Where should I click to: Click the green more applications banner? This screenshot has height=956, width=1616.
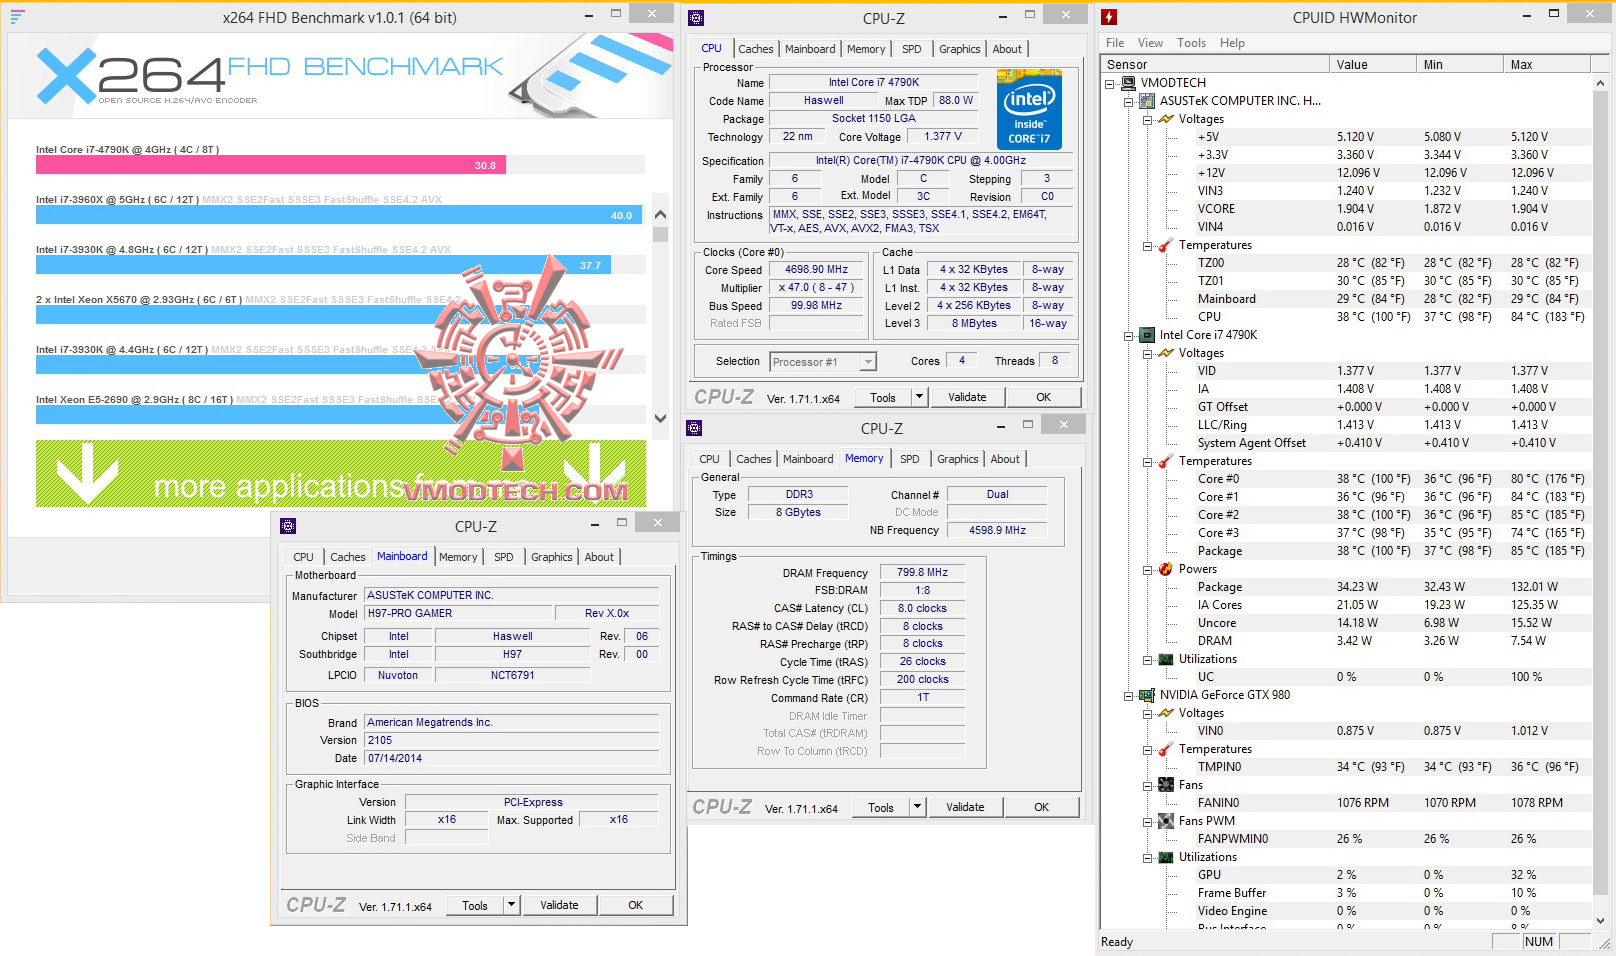point(341,473)
